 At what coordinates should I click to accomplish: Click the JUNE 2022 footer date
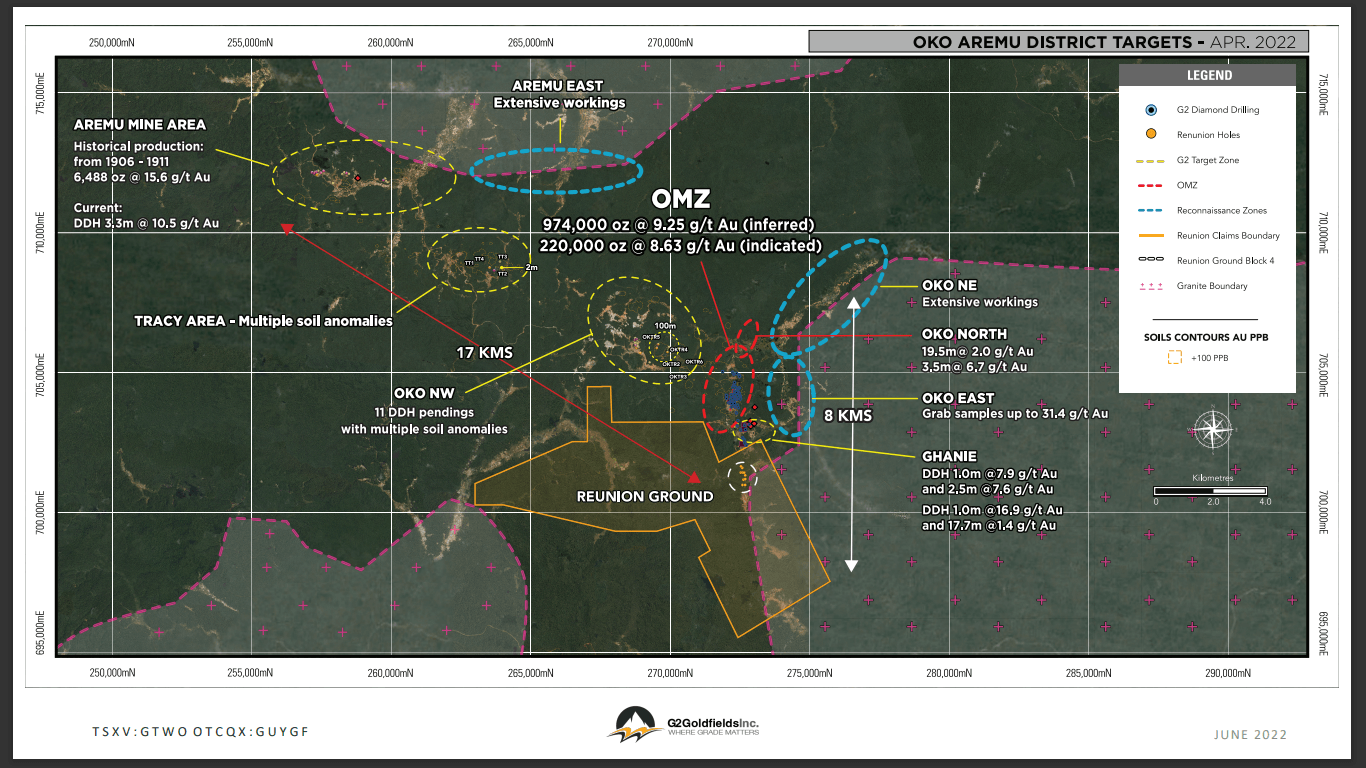point(1250,735)
